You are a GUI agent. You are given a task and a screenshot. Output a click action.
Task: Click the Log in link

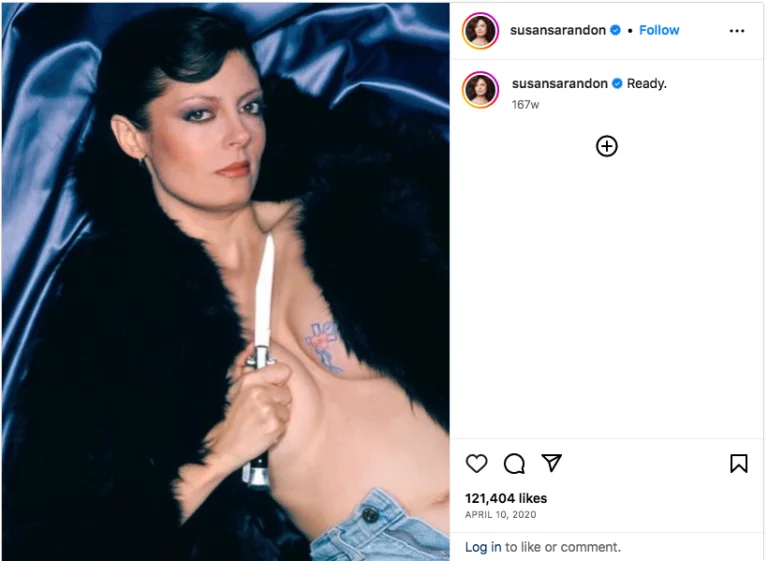pos(483,547)
